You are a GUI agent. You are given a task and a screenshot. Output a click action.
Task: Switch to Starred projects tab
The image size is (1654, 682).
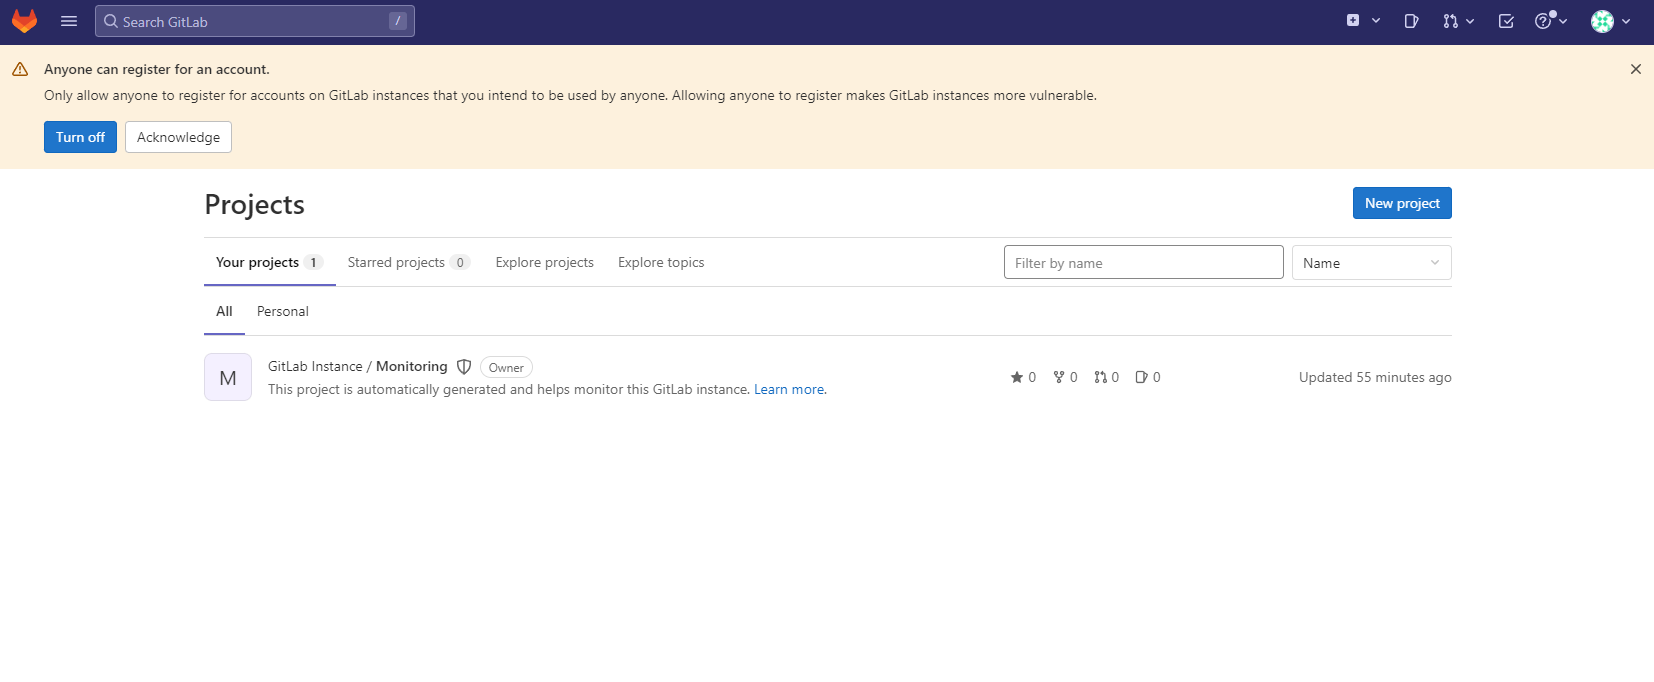click(x=409, y=262)
